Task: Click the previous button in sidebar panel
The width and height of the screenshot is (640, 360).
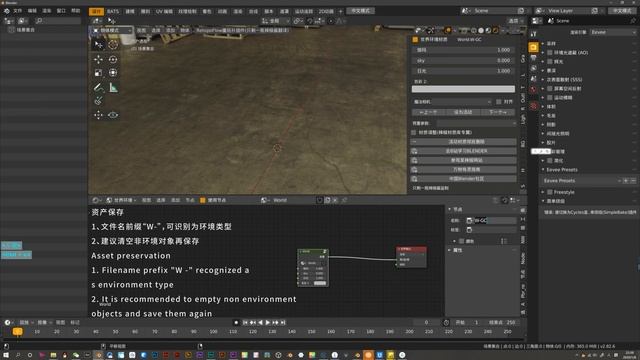Action: click(x=428, y=112)
